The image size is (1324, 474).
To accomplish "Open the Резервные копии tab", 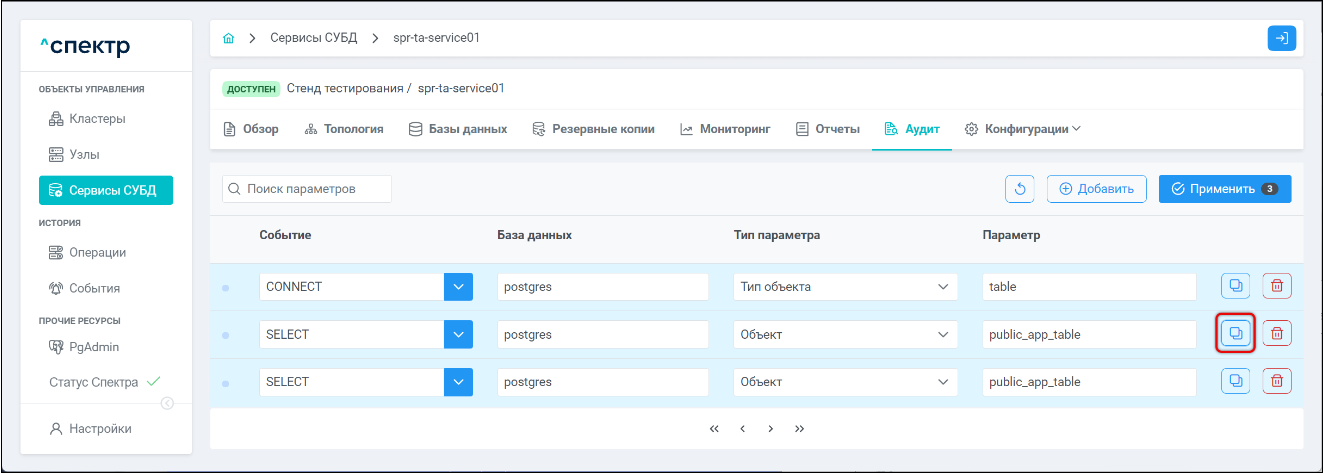I will click(593, 129).
